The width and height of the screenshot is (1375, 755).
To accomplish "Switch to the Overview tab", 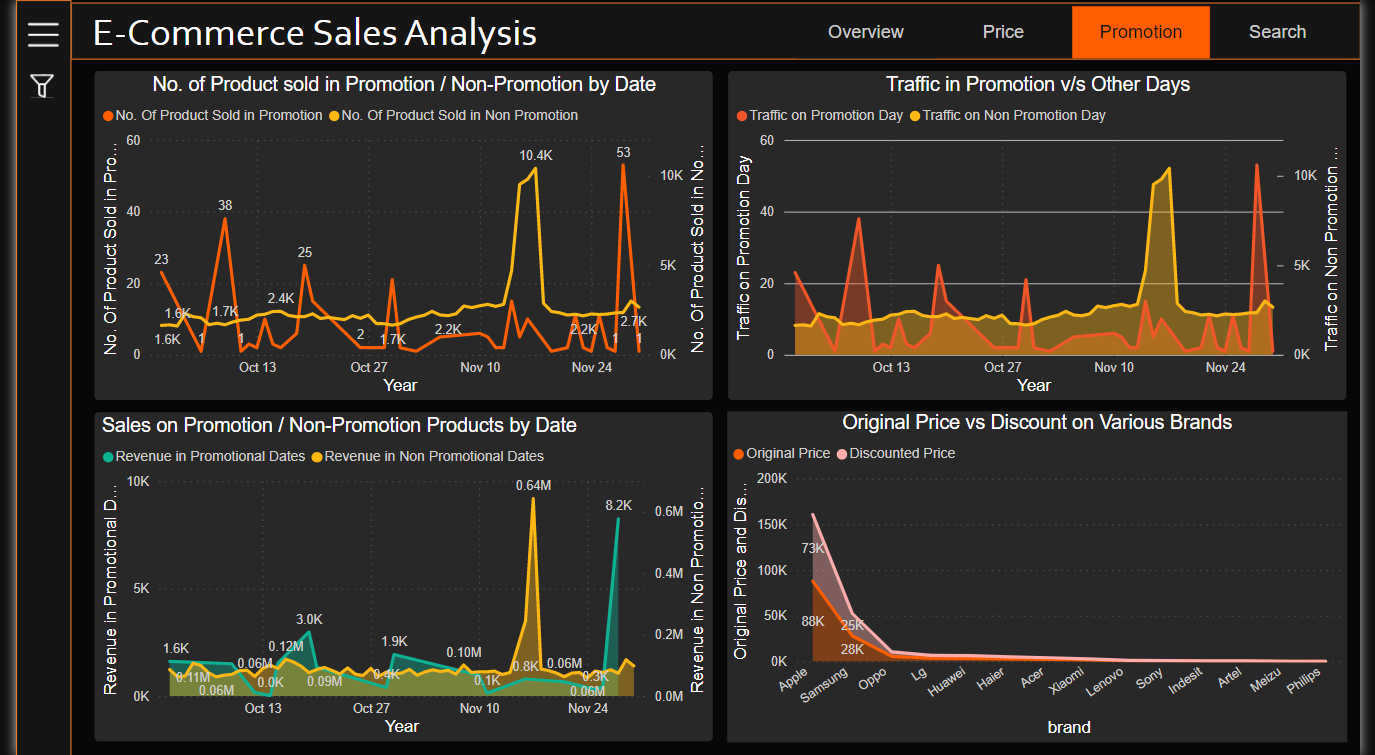I will click(x=864, y=32).
